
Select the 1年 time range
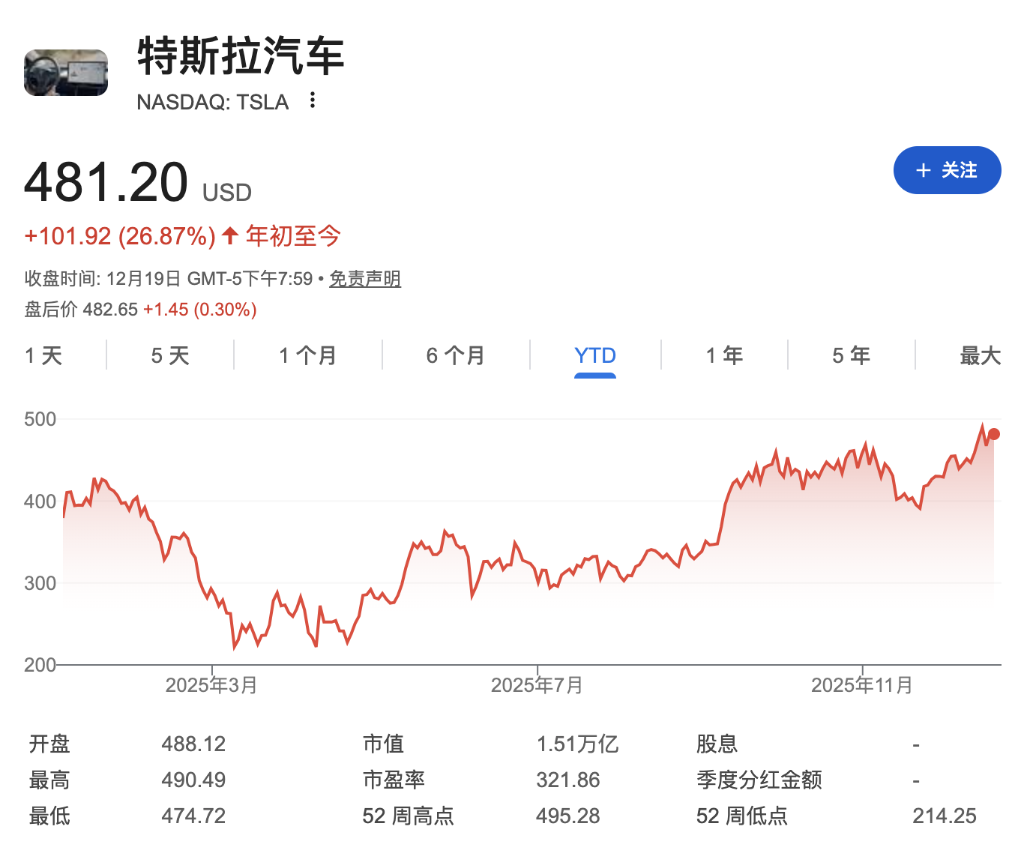(724, 355)
